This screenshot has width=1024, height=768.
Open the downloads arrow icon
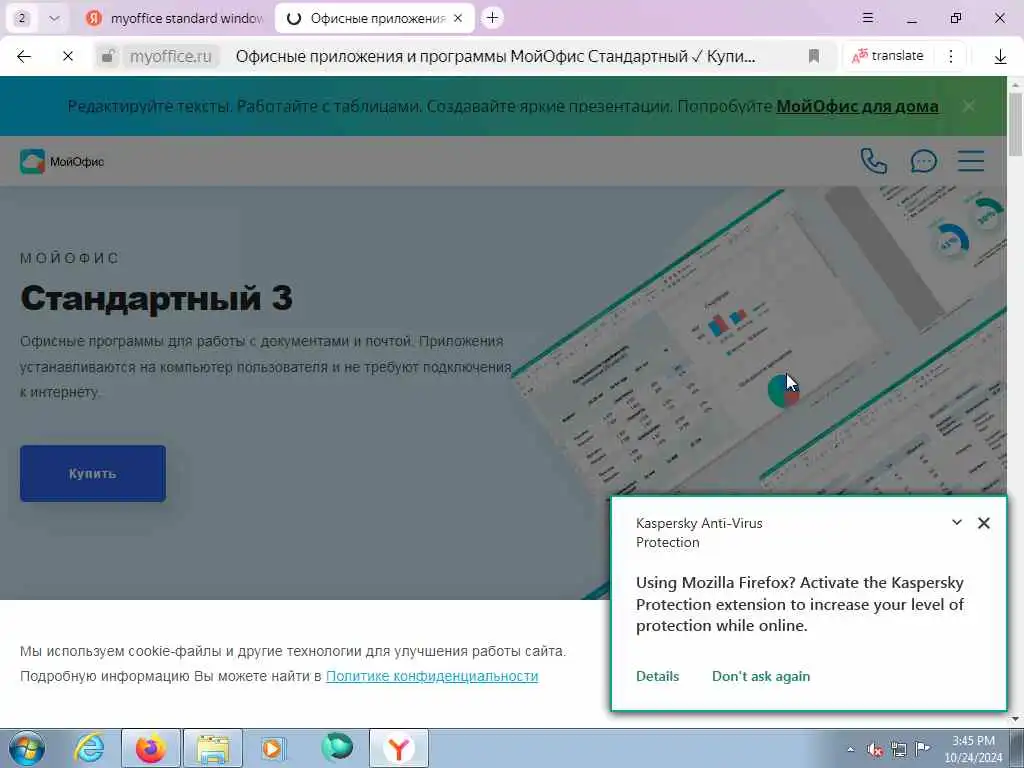pyautogui.click(x=1000, y=57)
